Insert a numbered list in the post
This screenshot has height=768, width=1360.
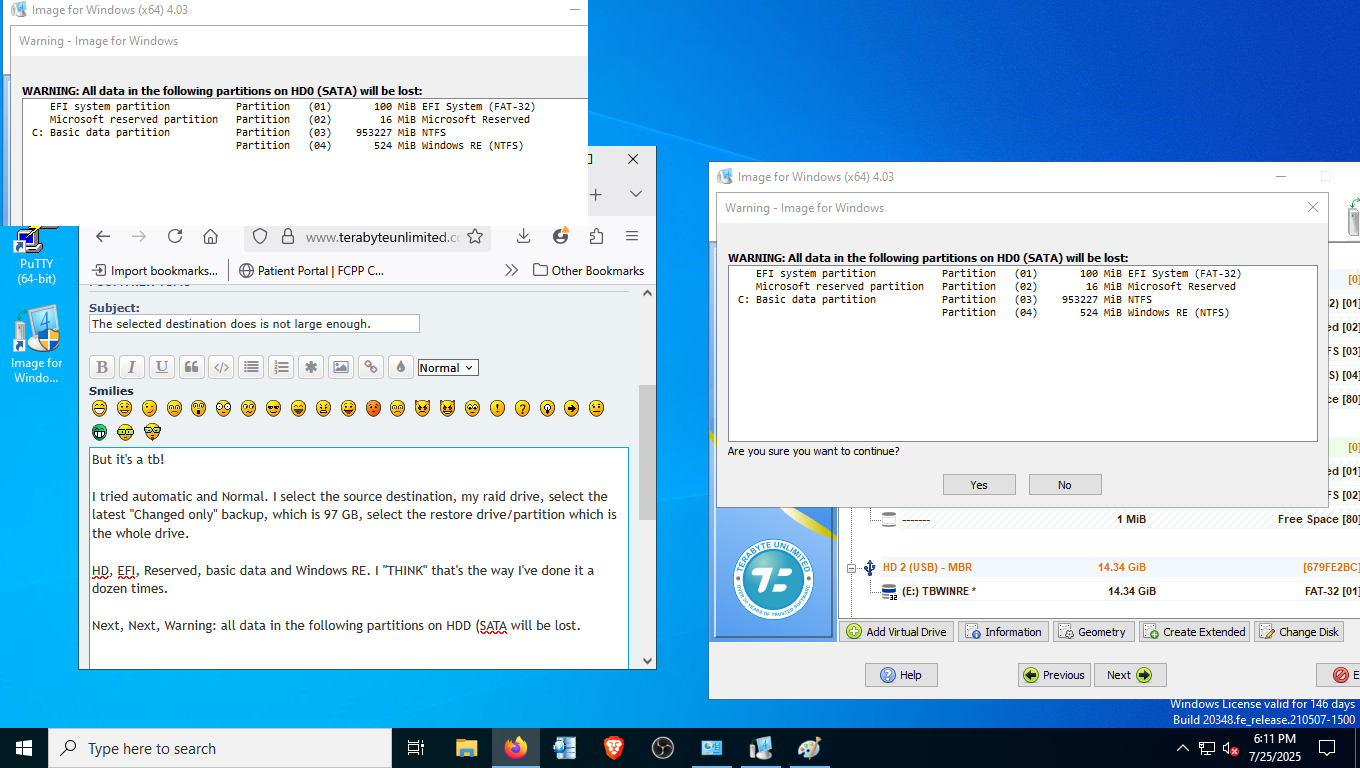281,367
